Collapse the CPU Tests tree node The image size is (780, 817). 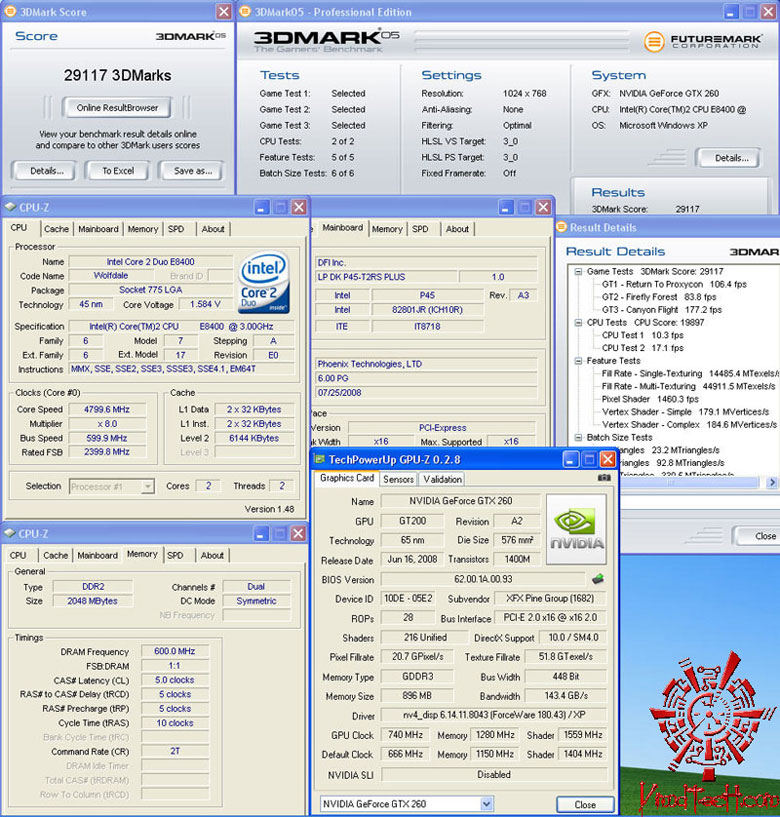(x=578, y=323)
